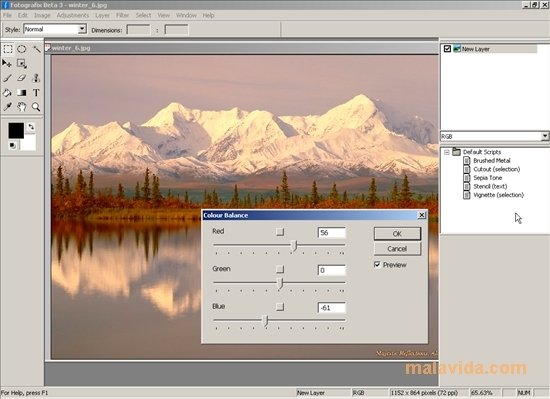Select the Gradient tool

point(22,93)
